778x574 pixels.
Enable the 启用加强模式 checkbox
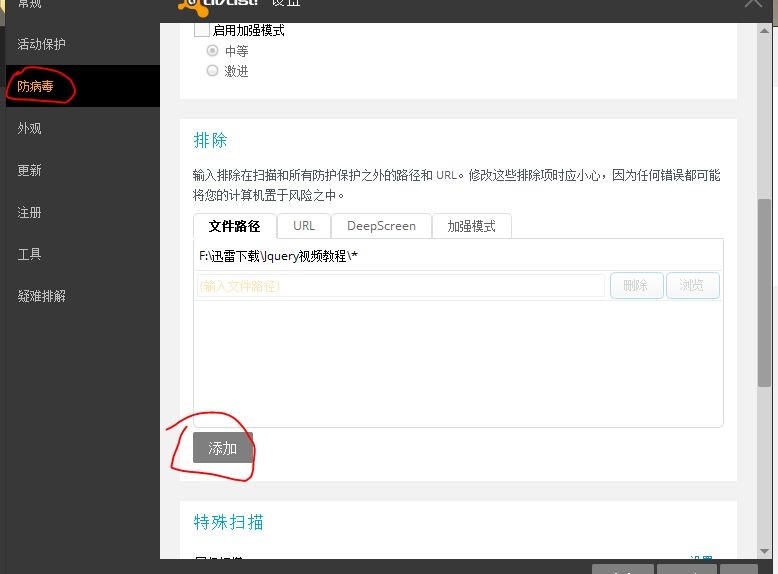201,30
